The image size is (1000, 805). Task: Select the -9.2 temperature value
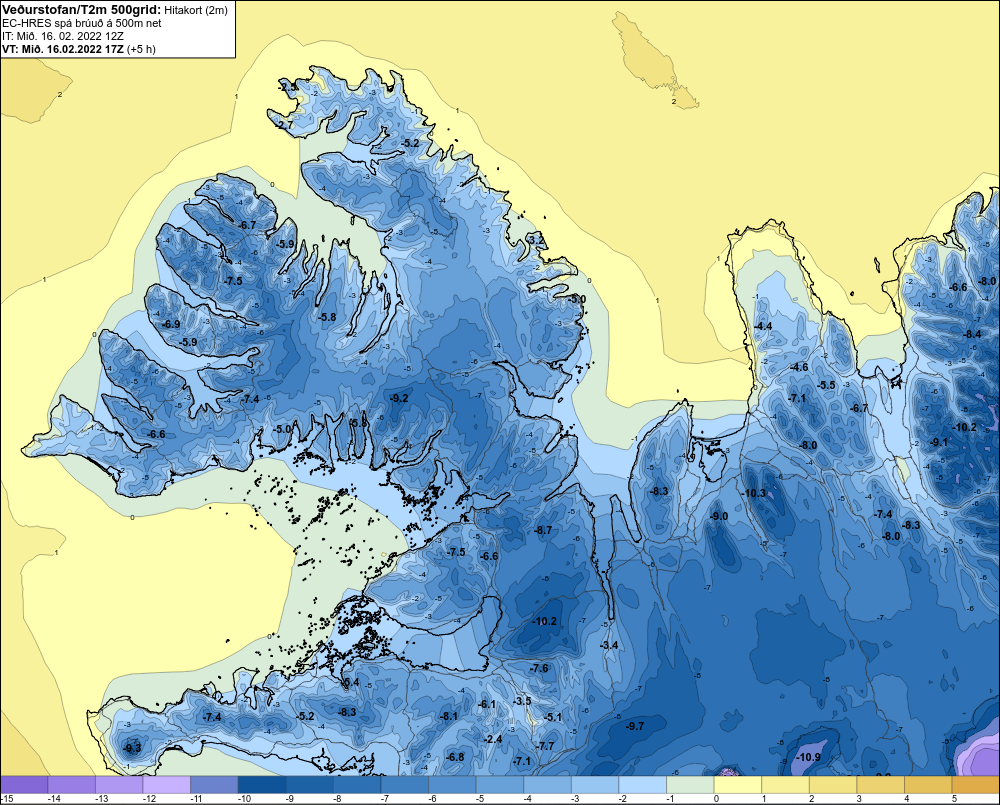pos(399,398)
